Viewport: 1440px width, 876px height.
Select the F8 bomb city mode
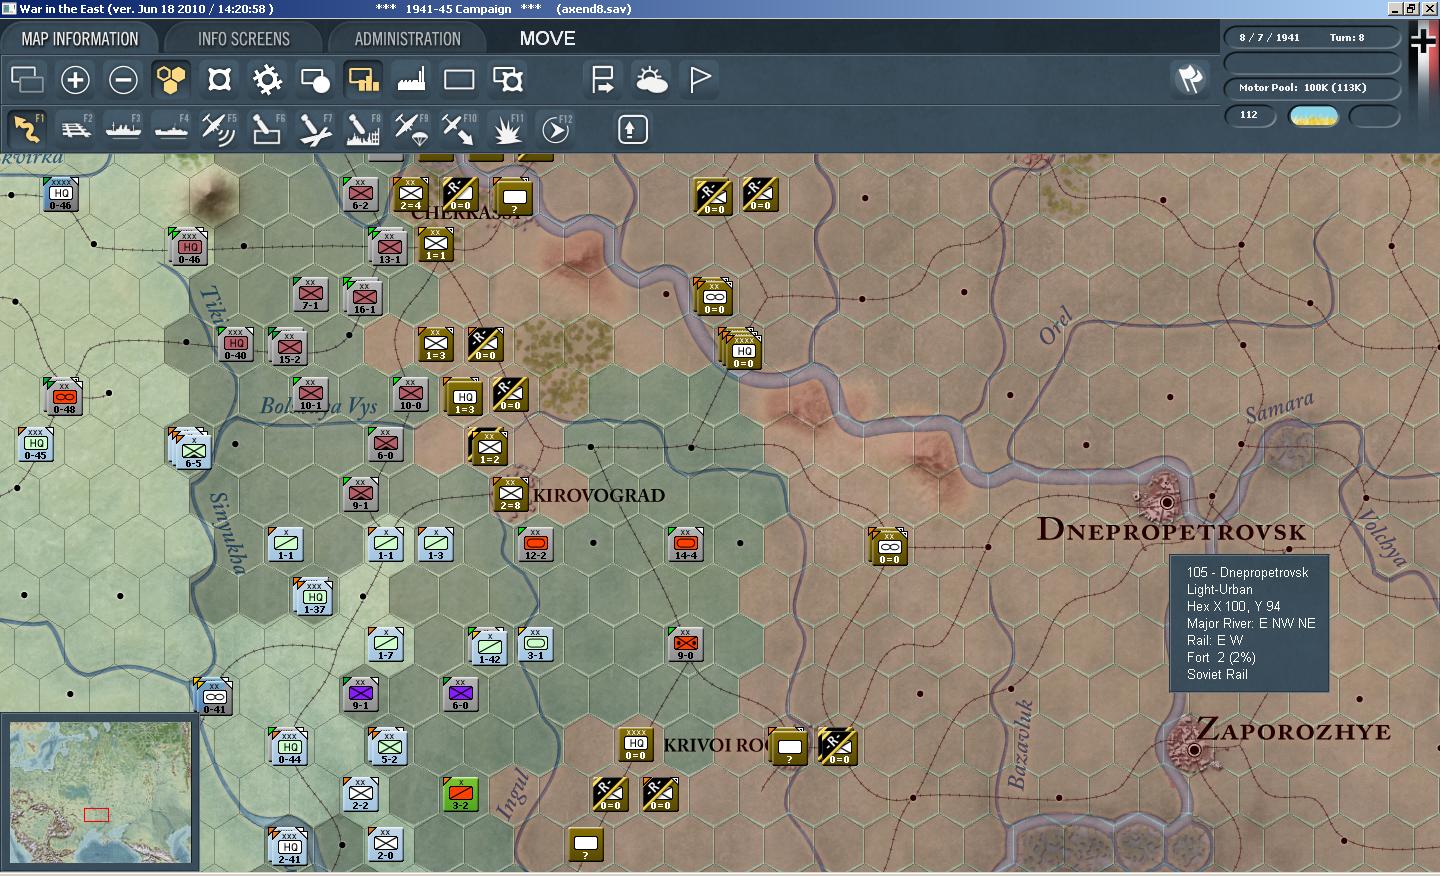(x=363, y=129)
